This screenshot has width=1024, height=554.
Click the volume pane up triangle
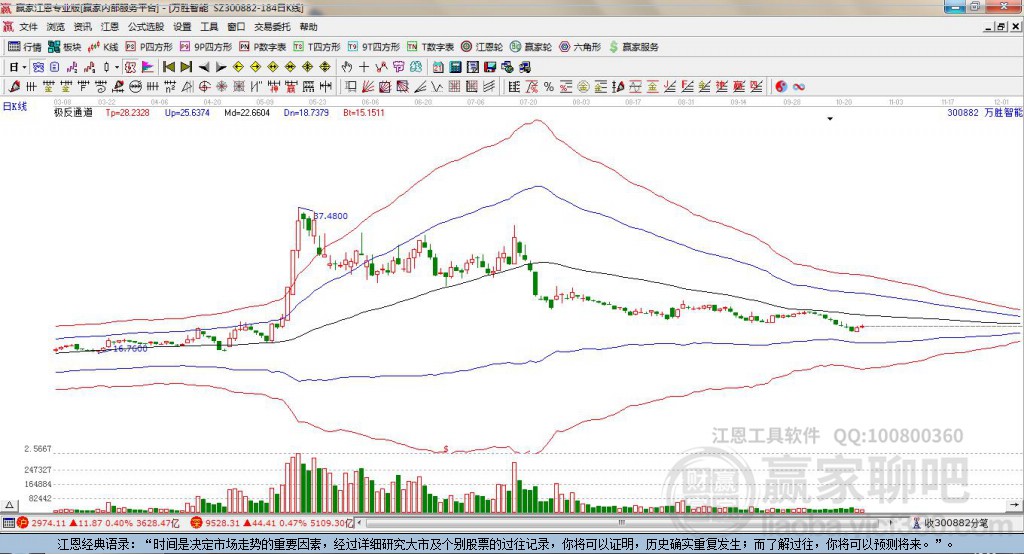(x=9, y=505)
